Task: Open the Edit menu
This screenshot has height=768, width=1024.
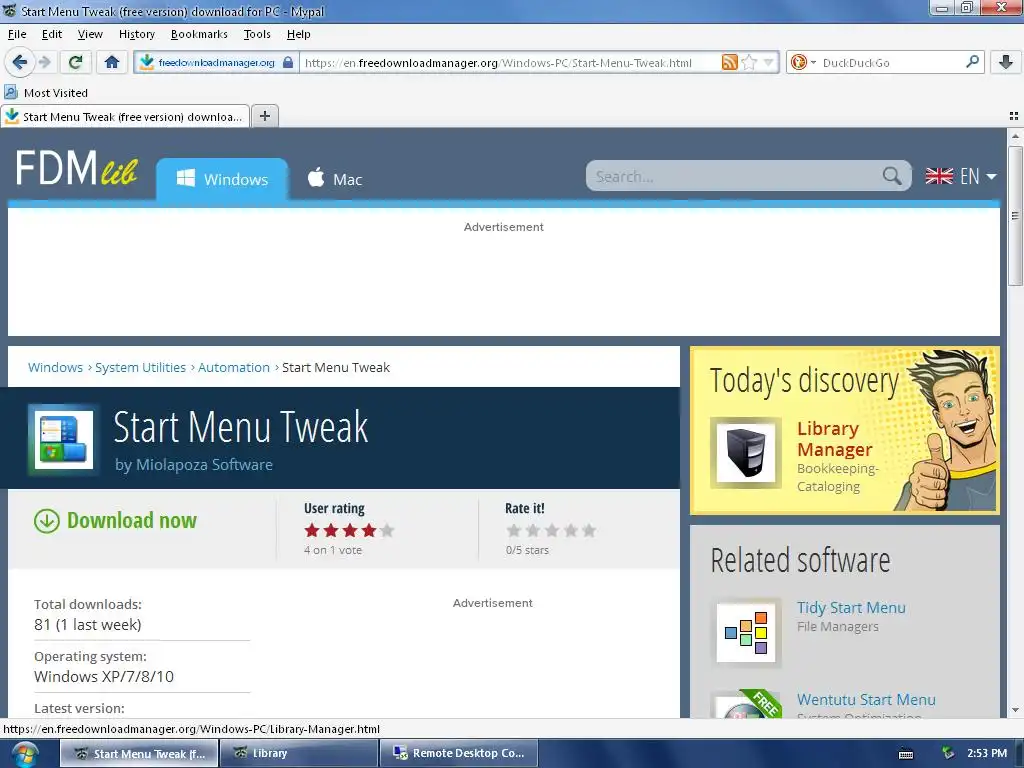Action: pos(52,34)
